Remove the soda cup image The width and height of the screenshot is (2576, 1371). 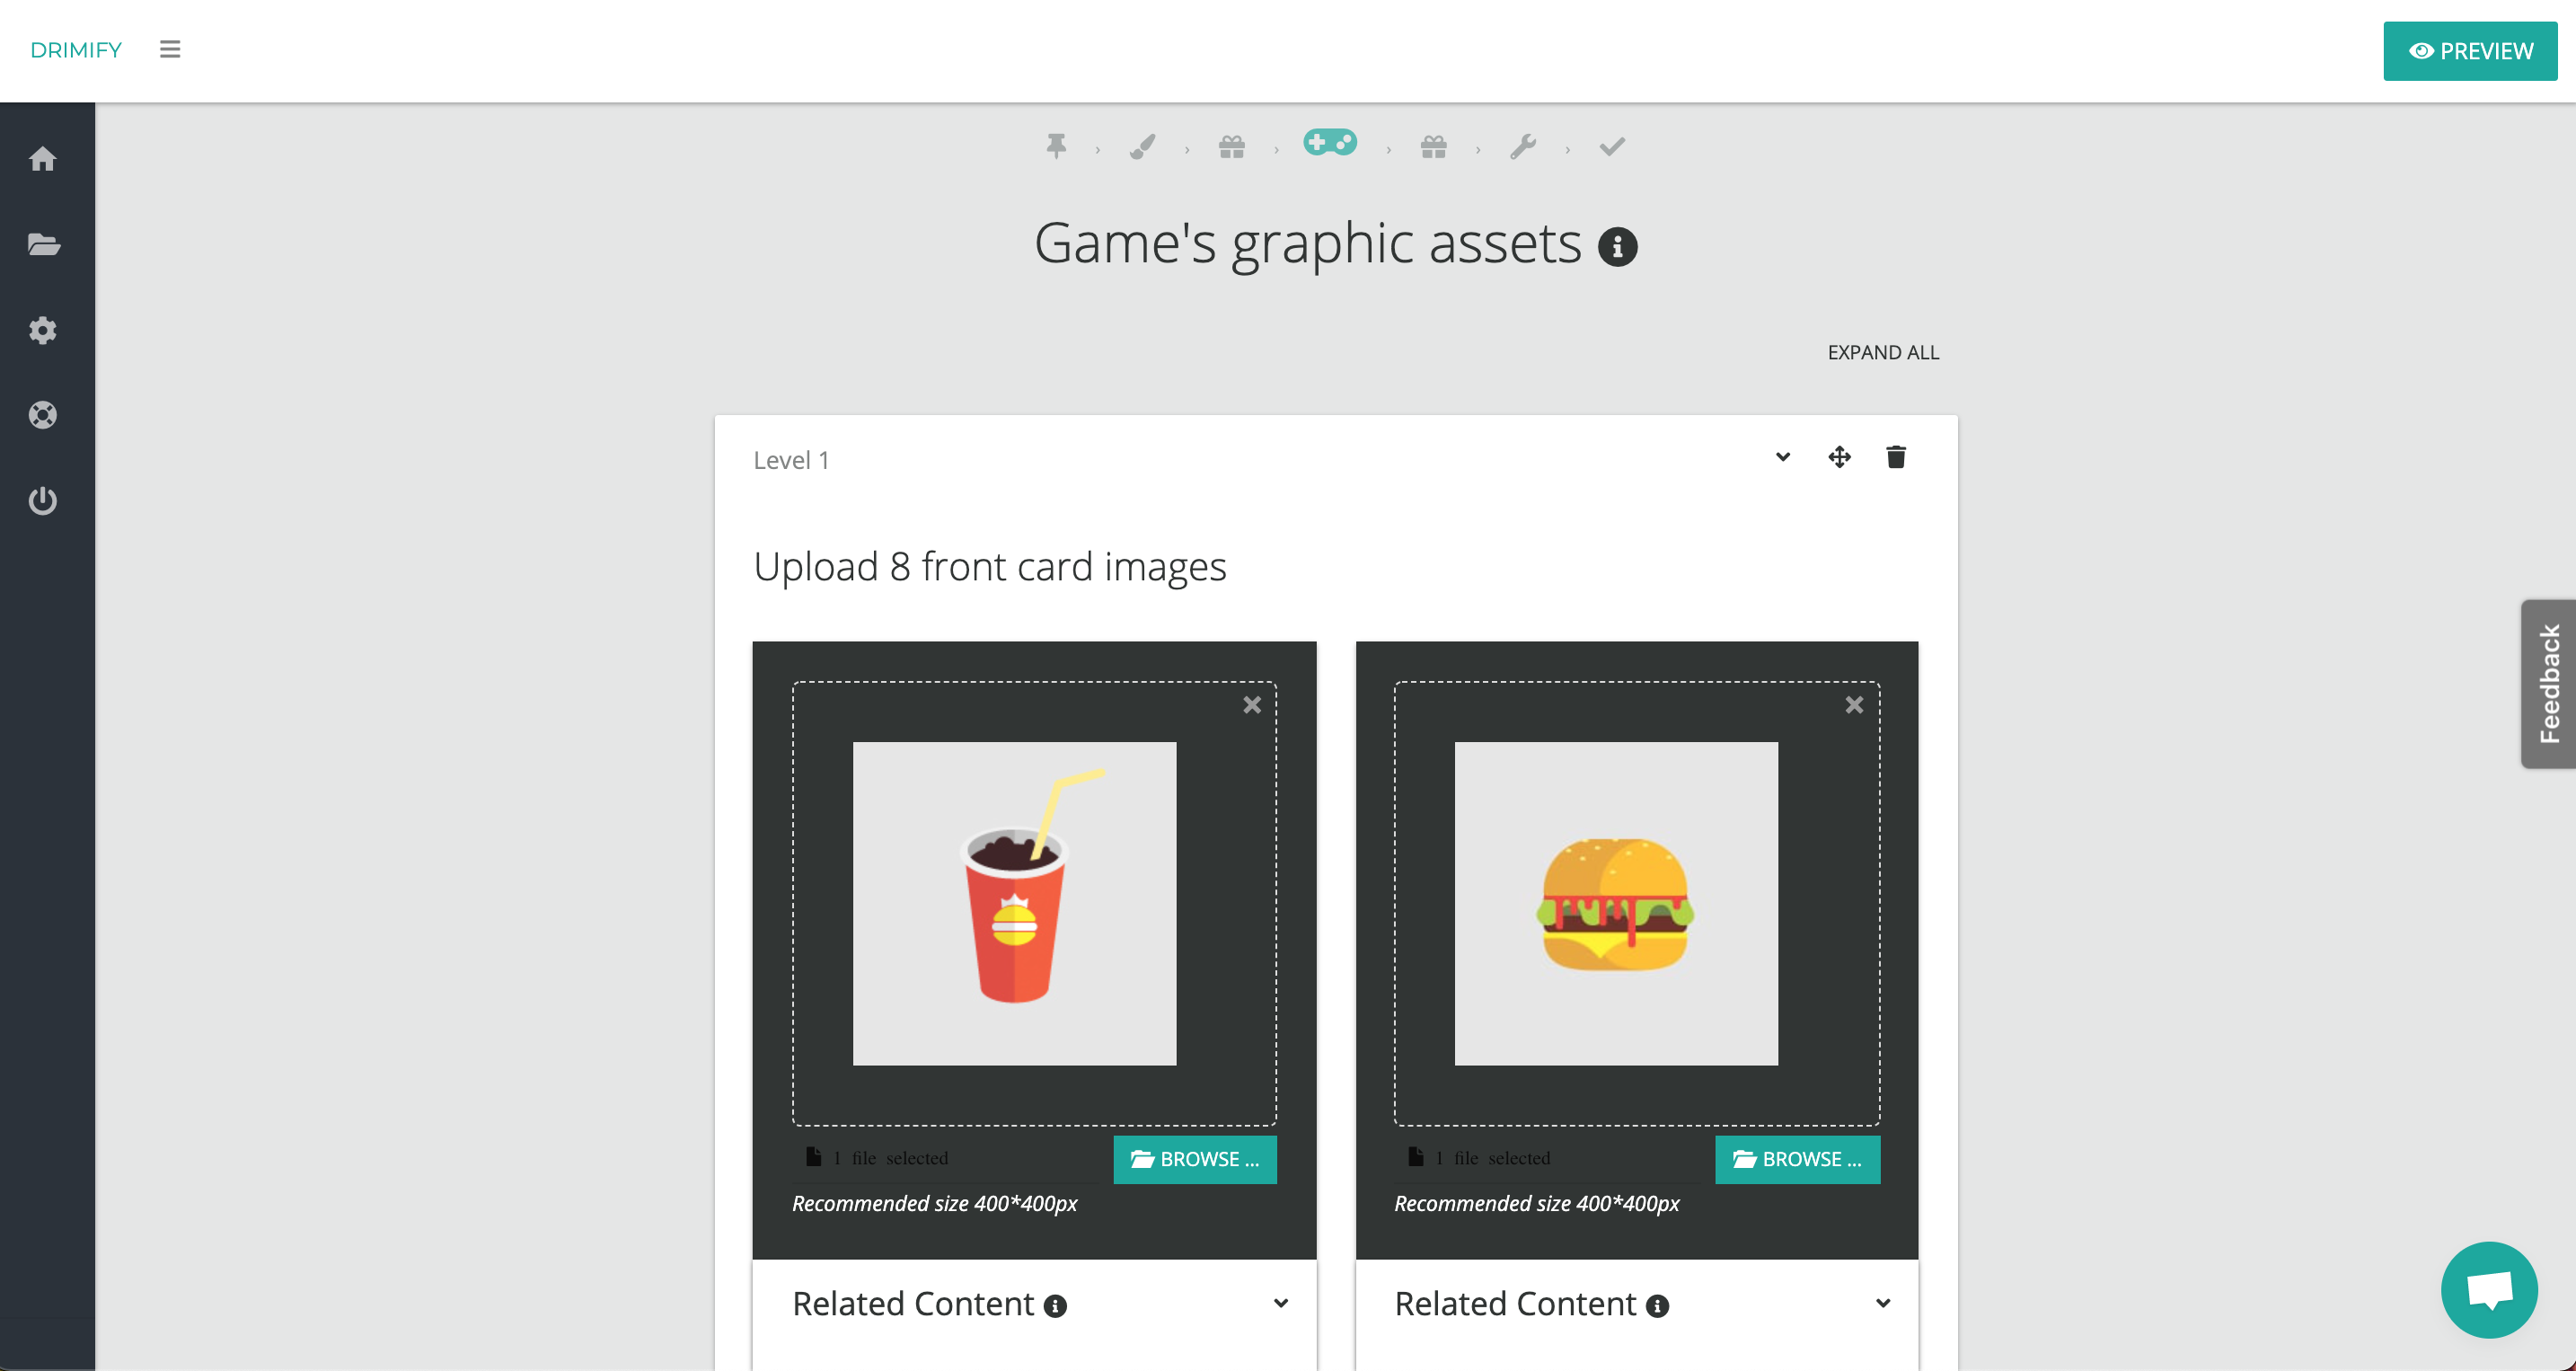[x=1251, y=705]
